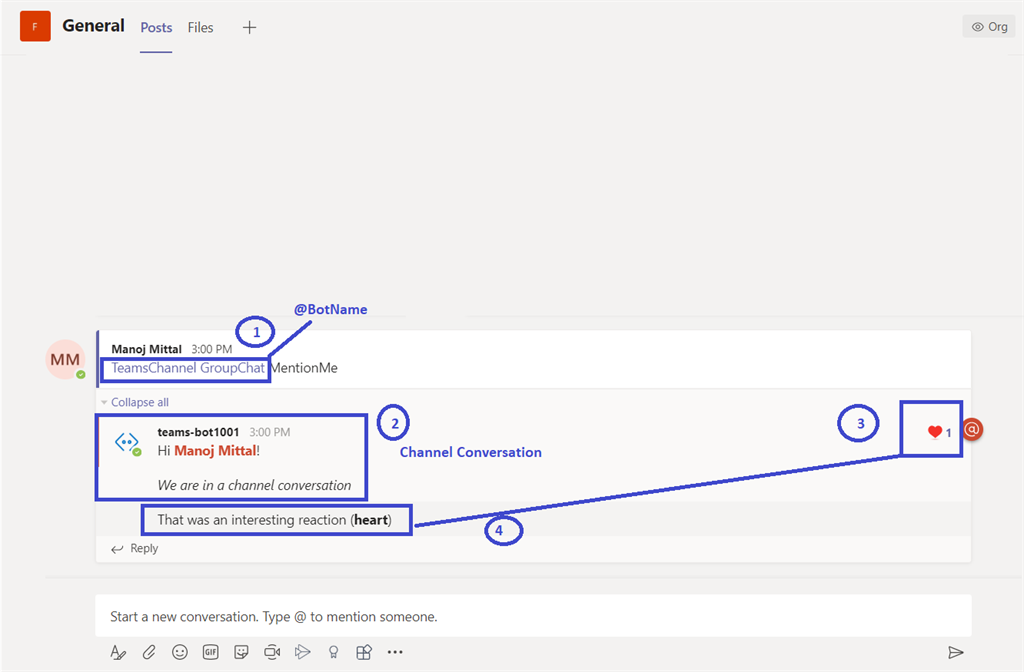
Task: Start a meeting with the Meet now icon
Action: [271, 652]
